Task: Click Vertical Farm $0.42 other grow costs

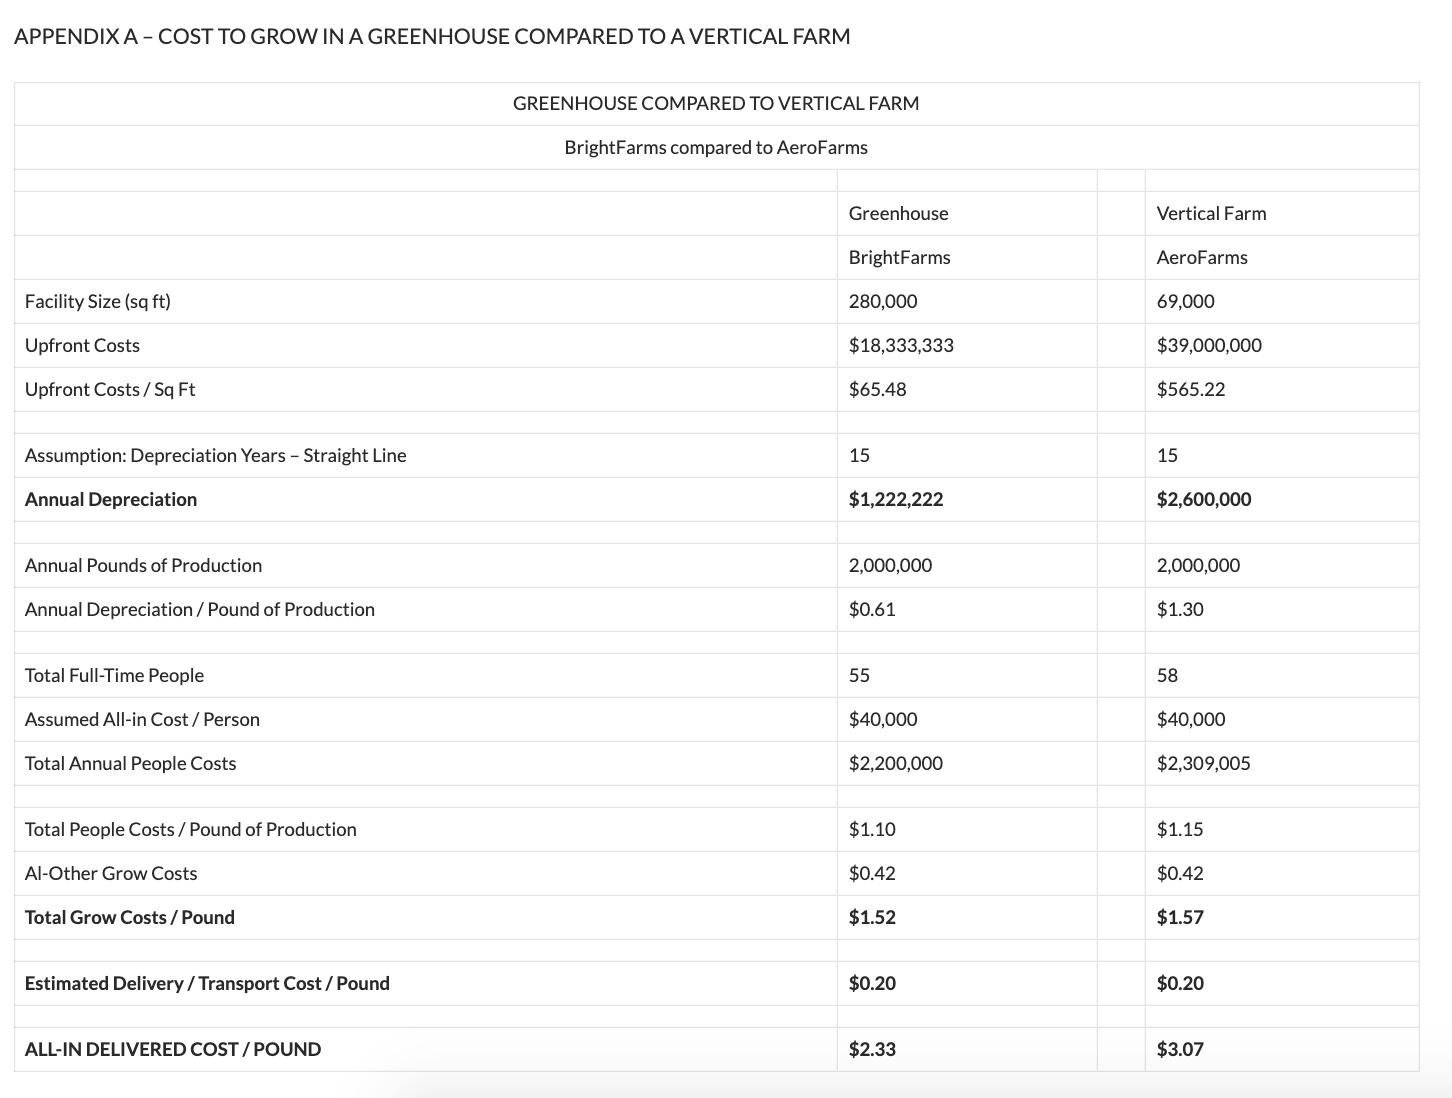Action: click(x=1180, y=873)
